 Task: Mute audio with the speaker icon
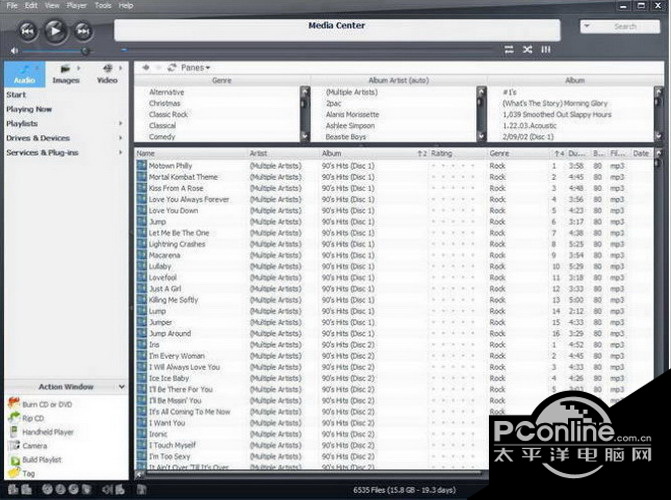pos(14,51)
